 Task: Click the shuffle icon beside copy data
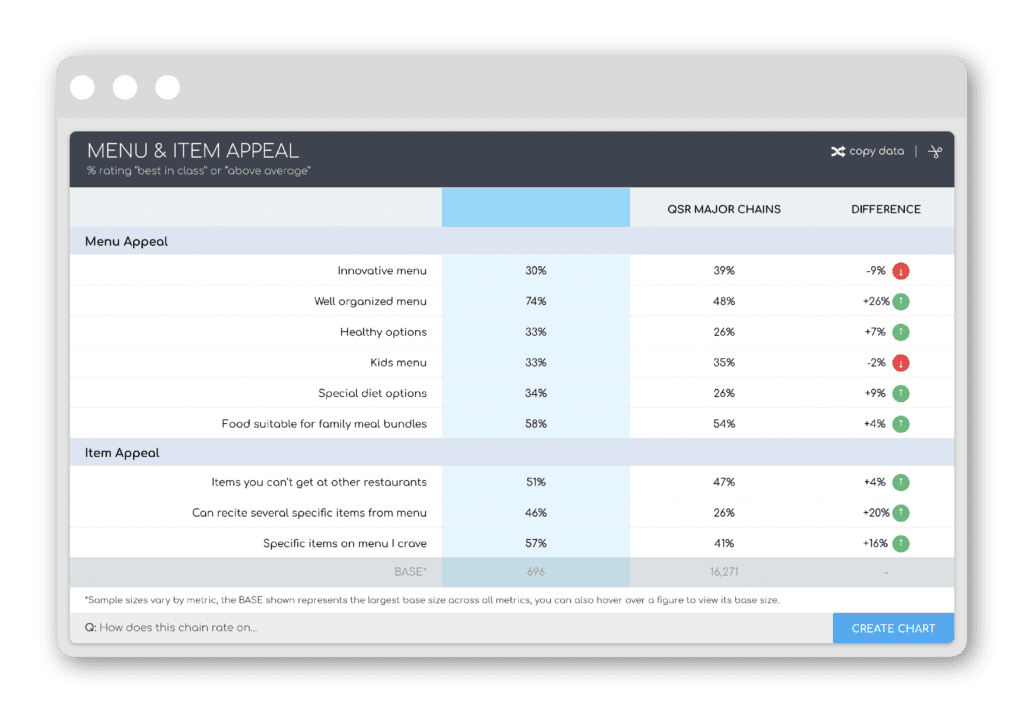coord(838,151)
